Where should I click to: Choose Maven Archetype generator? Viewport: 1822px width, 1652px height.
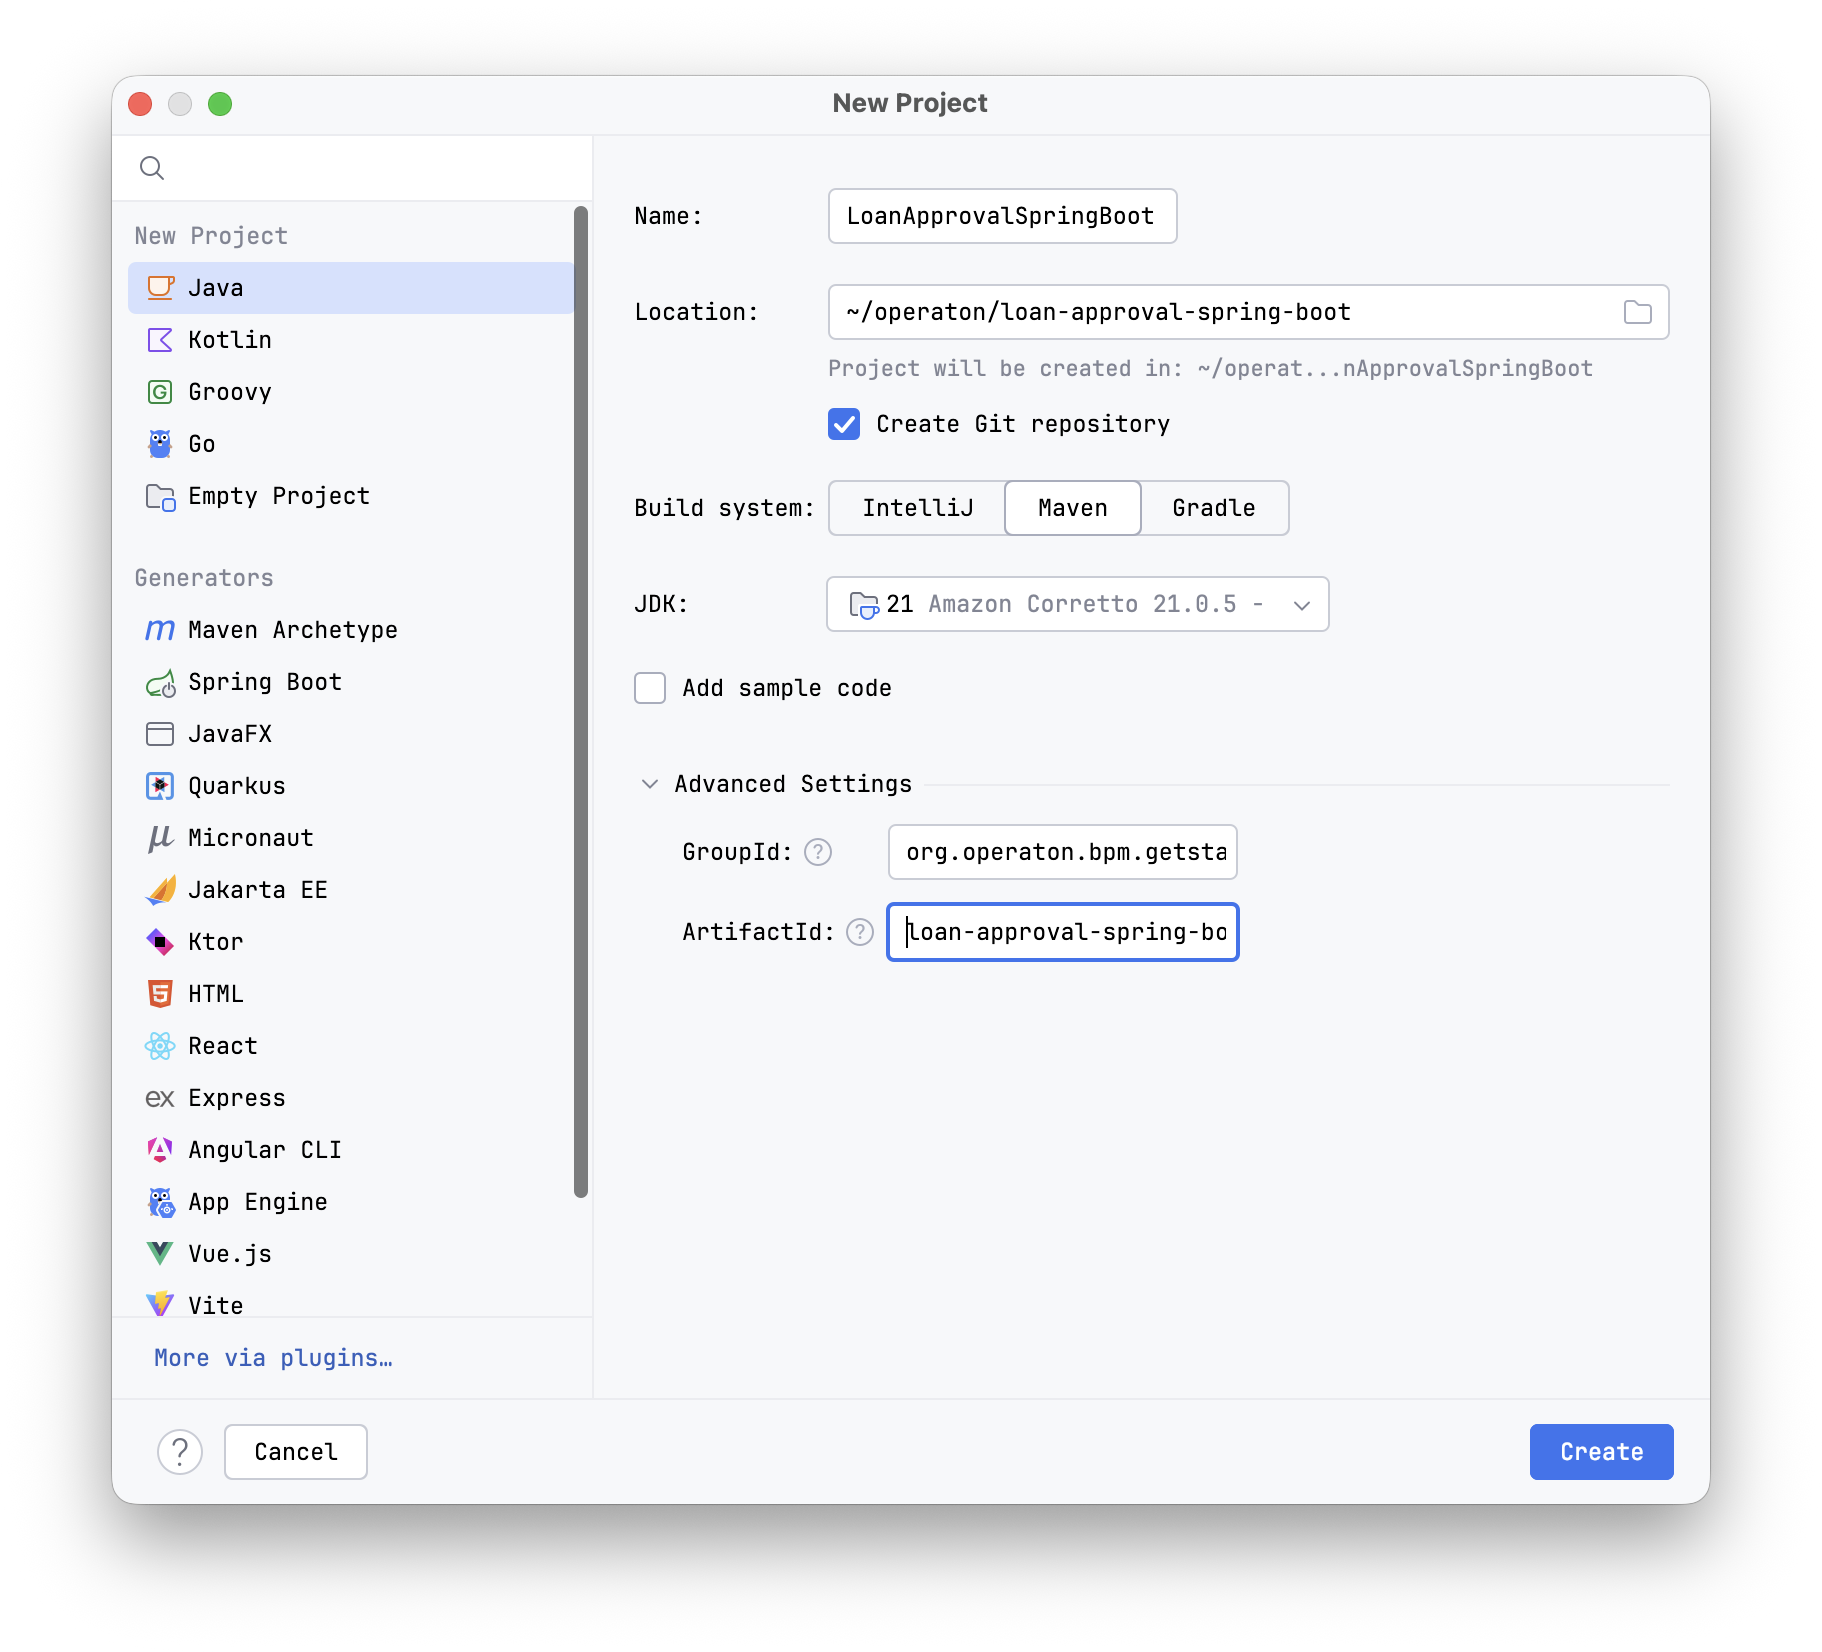pyautogui.click(x=351, y=630)
